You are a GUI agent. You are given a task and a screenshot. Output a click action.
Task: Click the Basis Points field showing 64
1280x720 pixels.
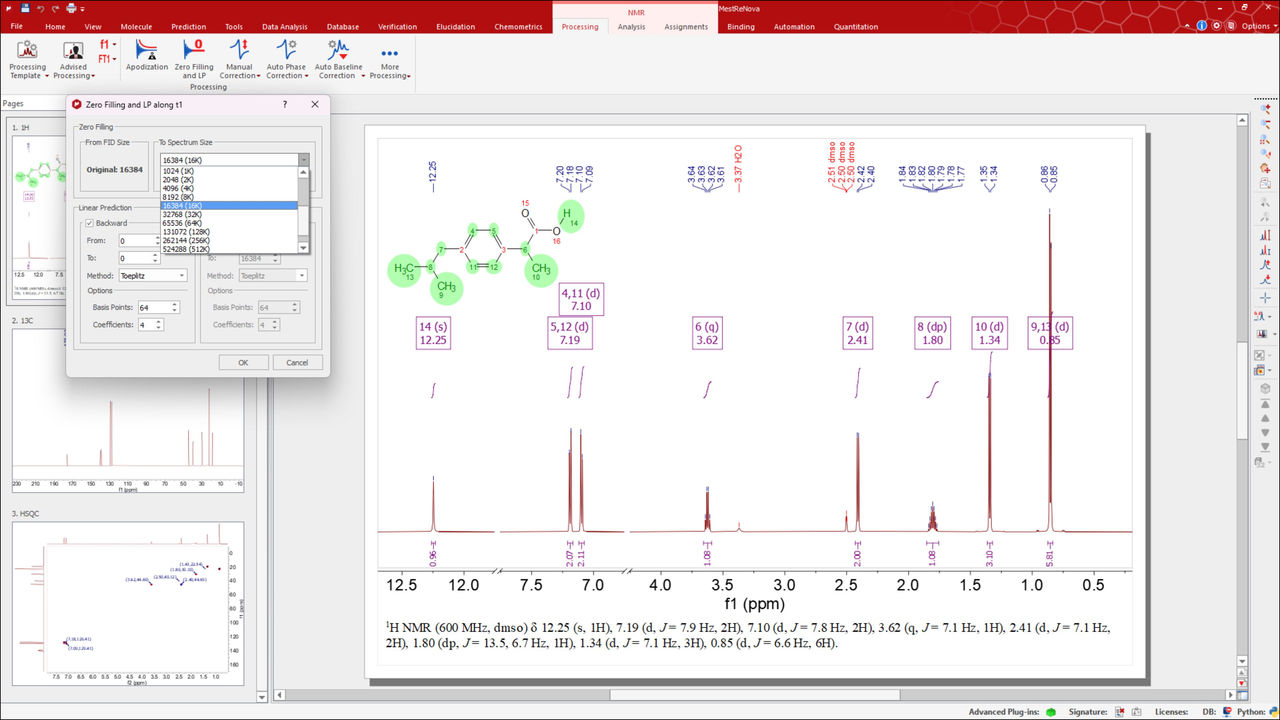[x=159, y=308]
